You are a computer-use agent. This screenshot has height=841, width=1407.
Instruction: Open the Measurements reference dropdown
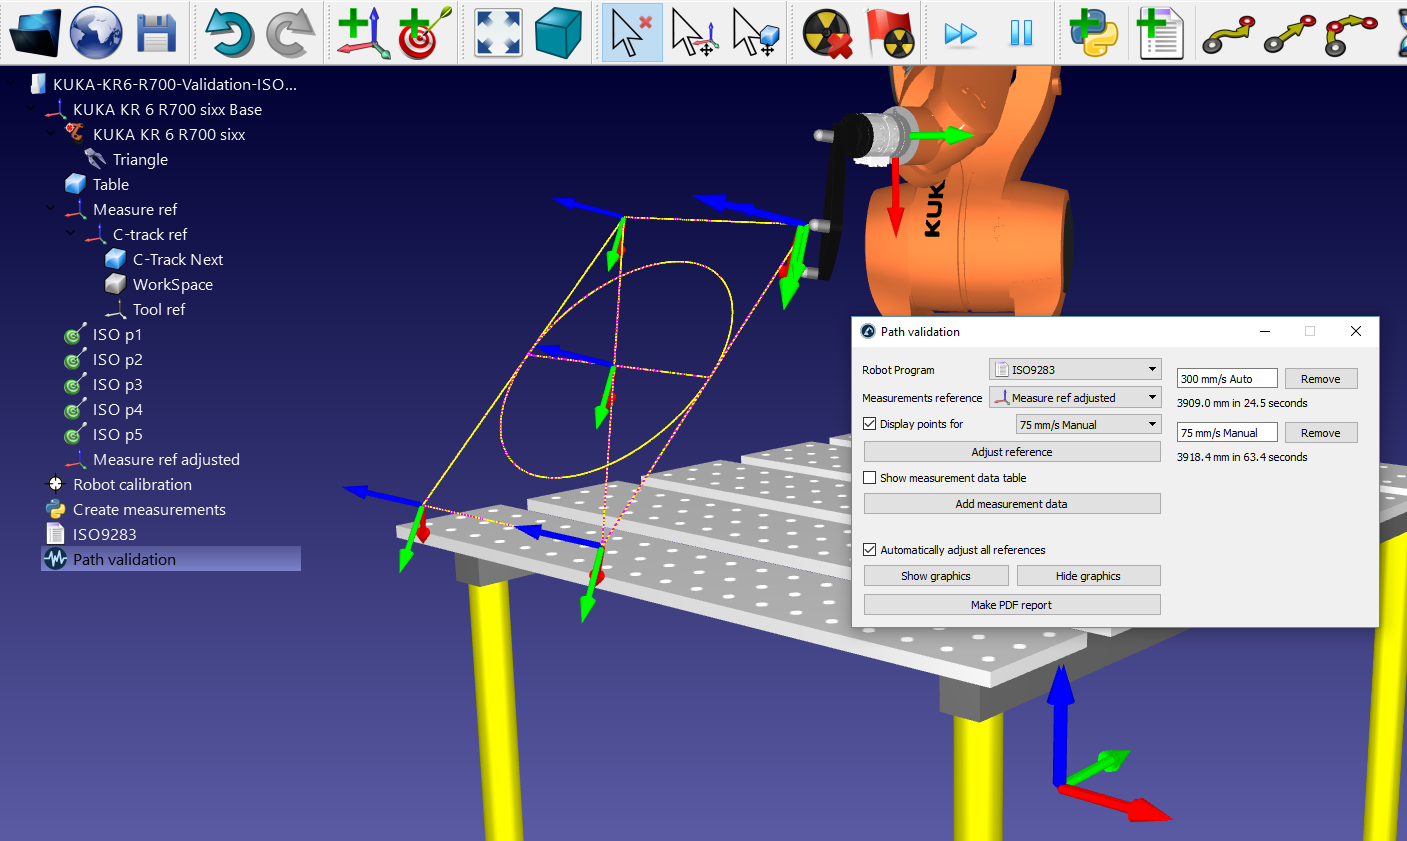coord(1075,398)
